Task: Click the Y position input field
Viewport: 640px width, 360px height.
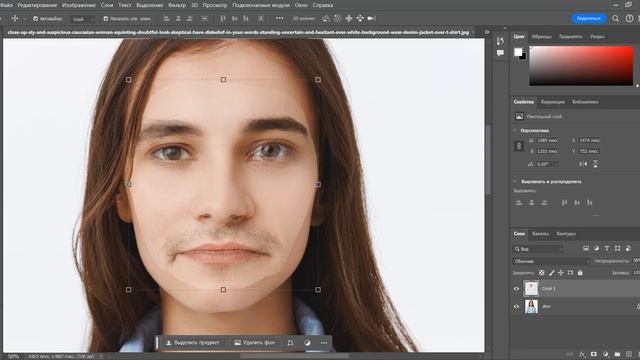Action: [590, 151]
